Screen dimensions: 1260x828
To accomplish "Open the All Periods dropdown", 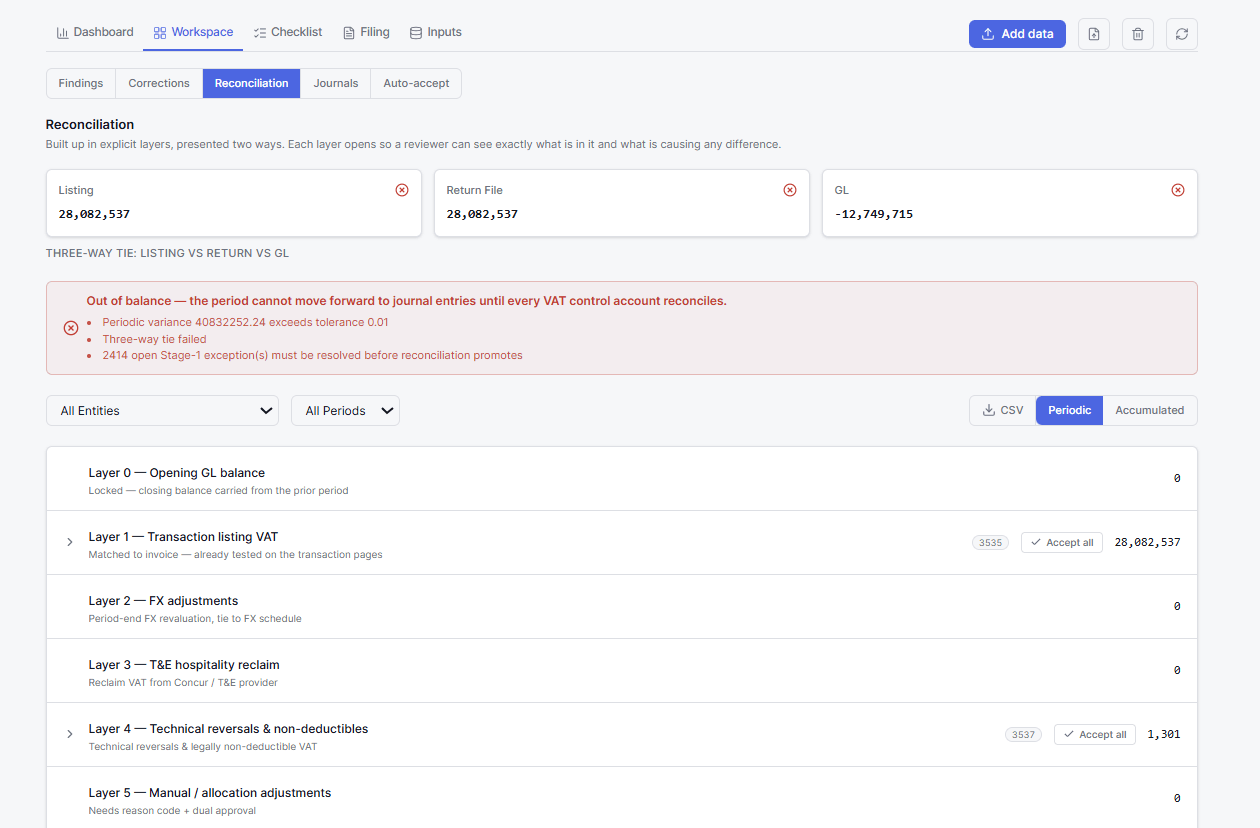I will click(x=345, y=411).
